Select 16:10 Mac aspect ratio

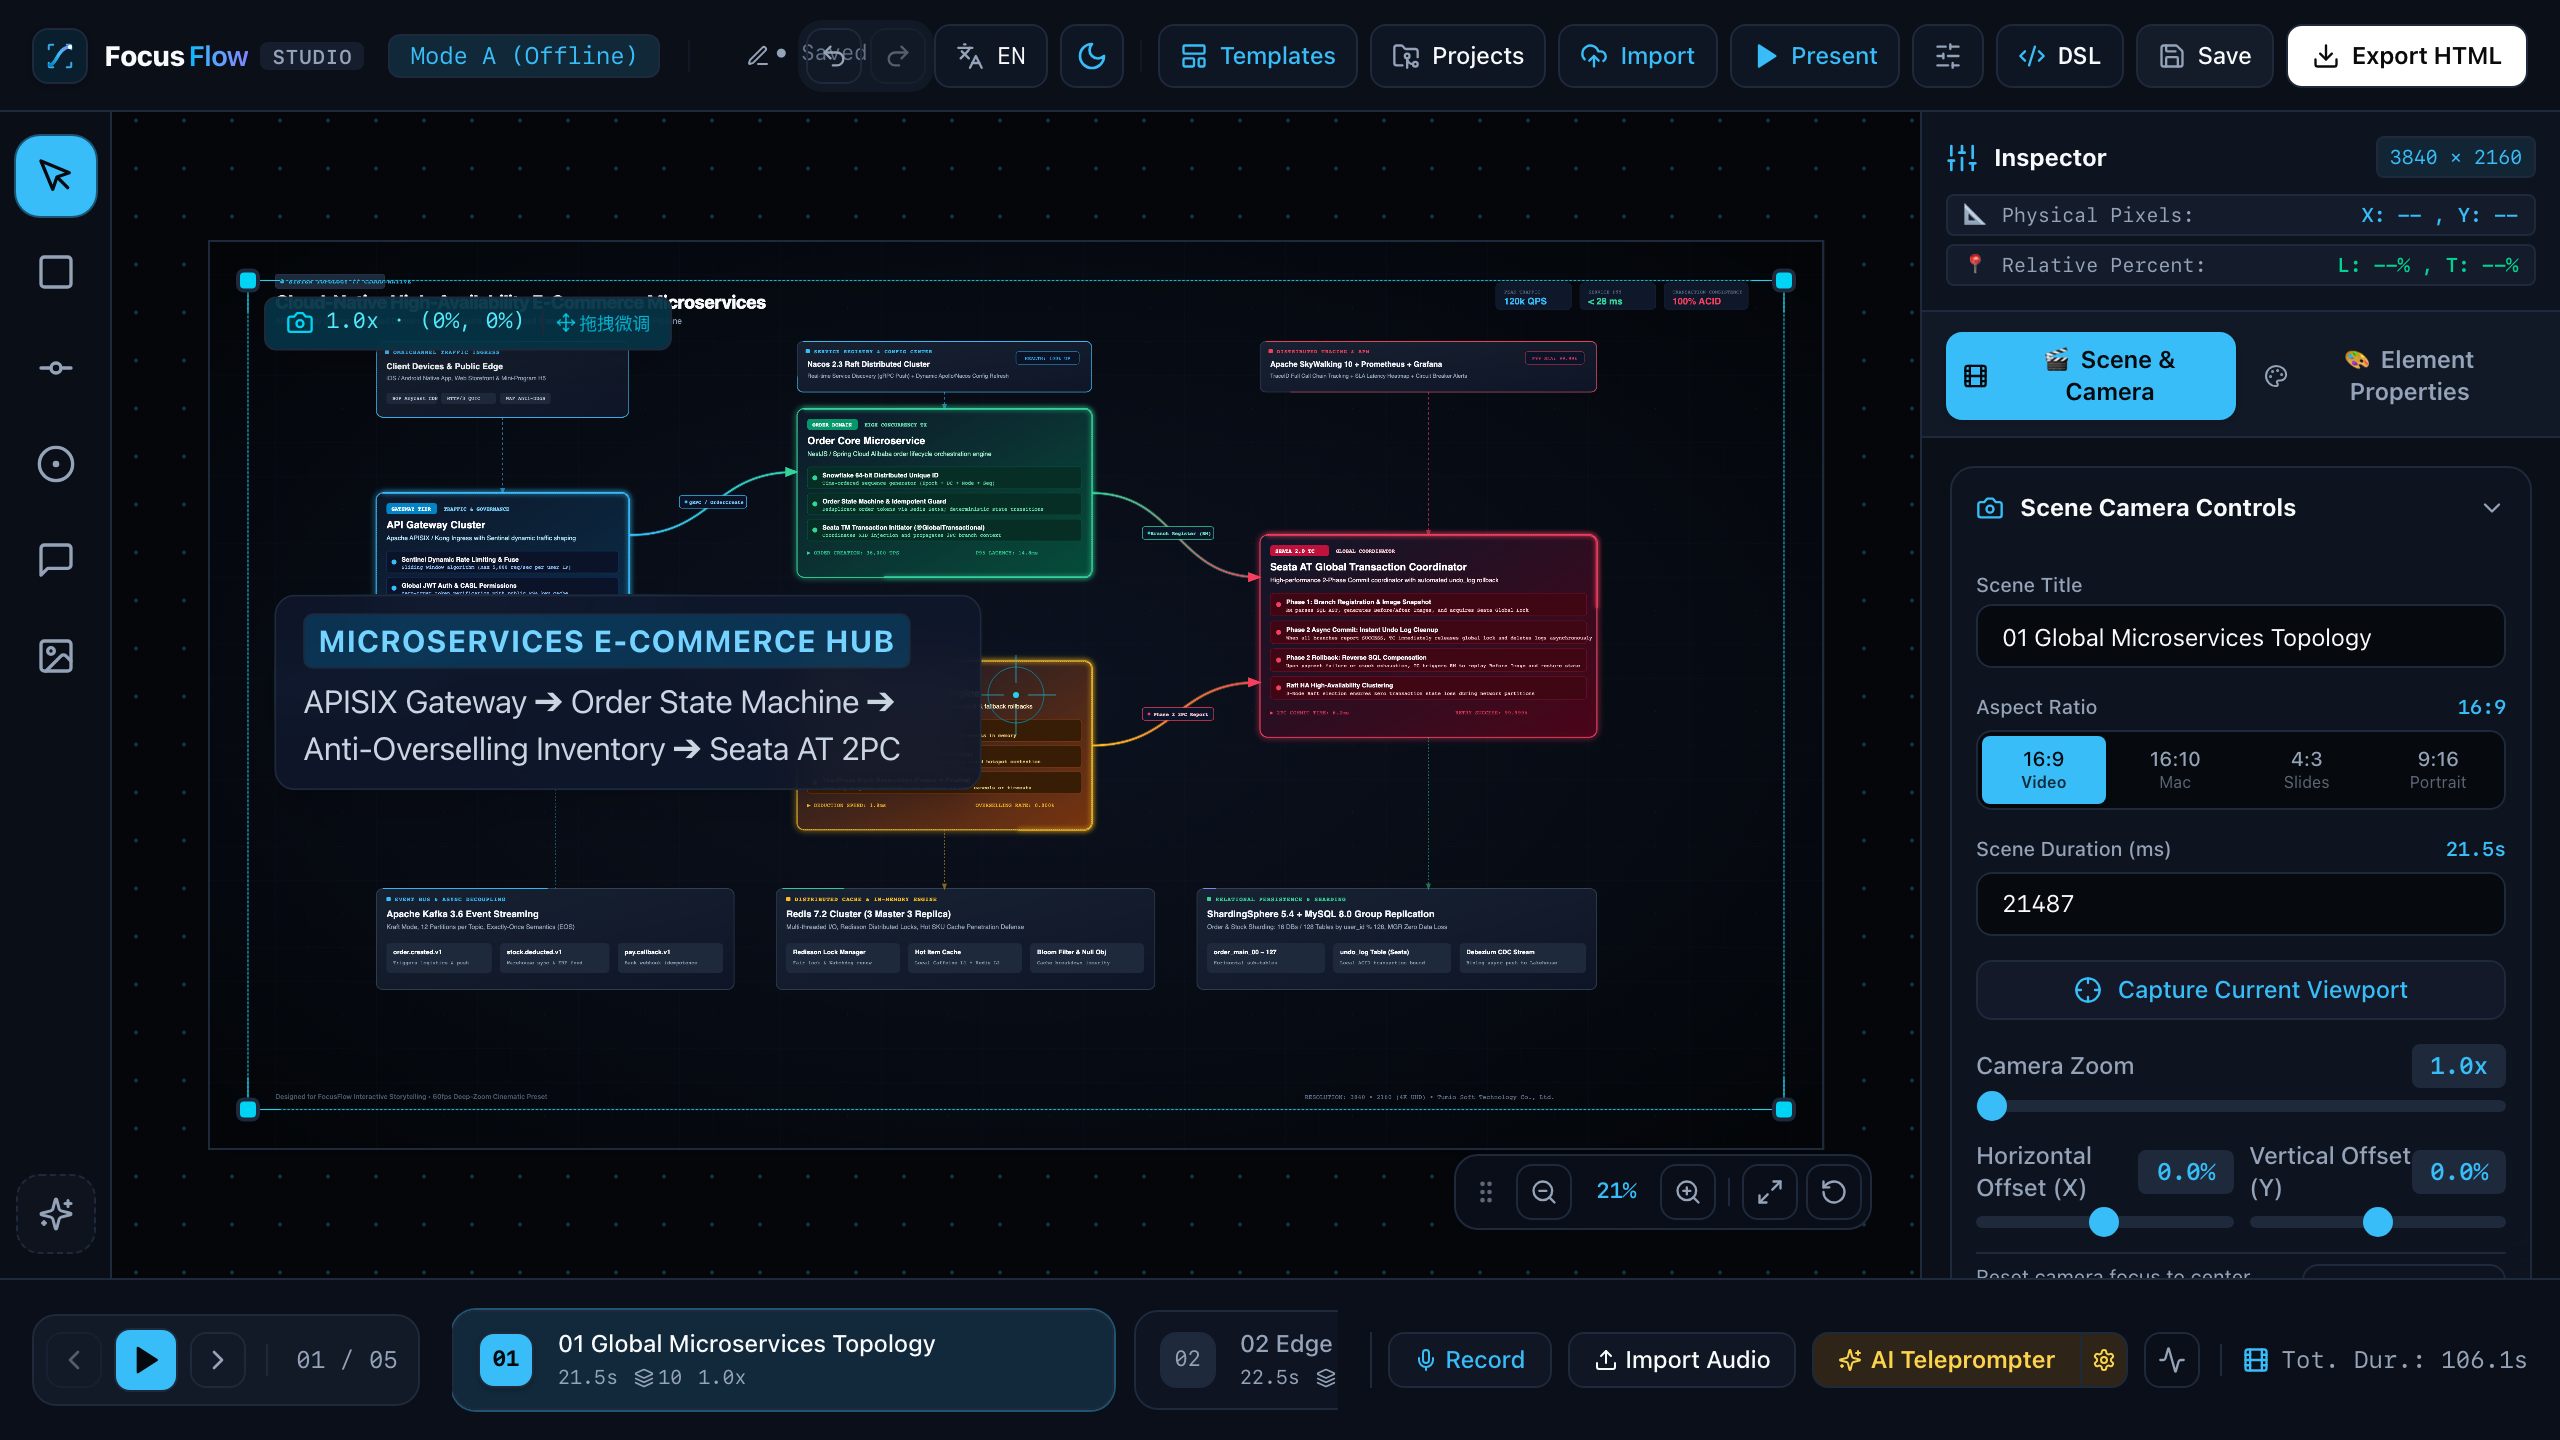pos(2174,770)
